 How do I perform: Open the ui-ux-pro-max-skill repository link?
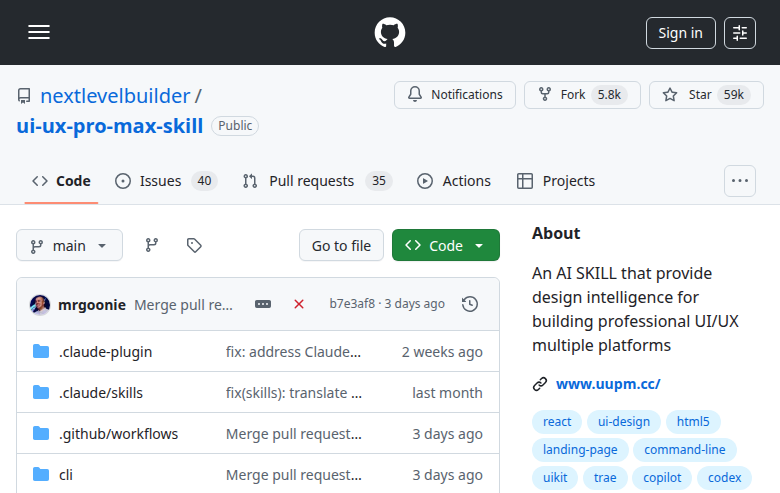pyautogui.click(x=110, y=126)
